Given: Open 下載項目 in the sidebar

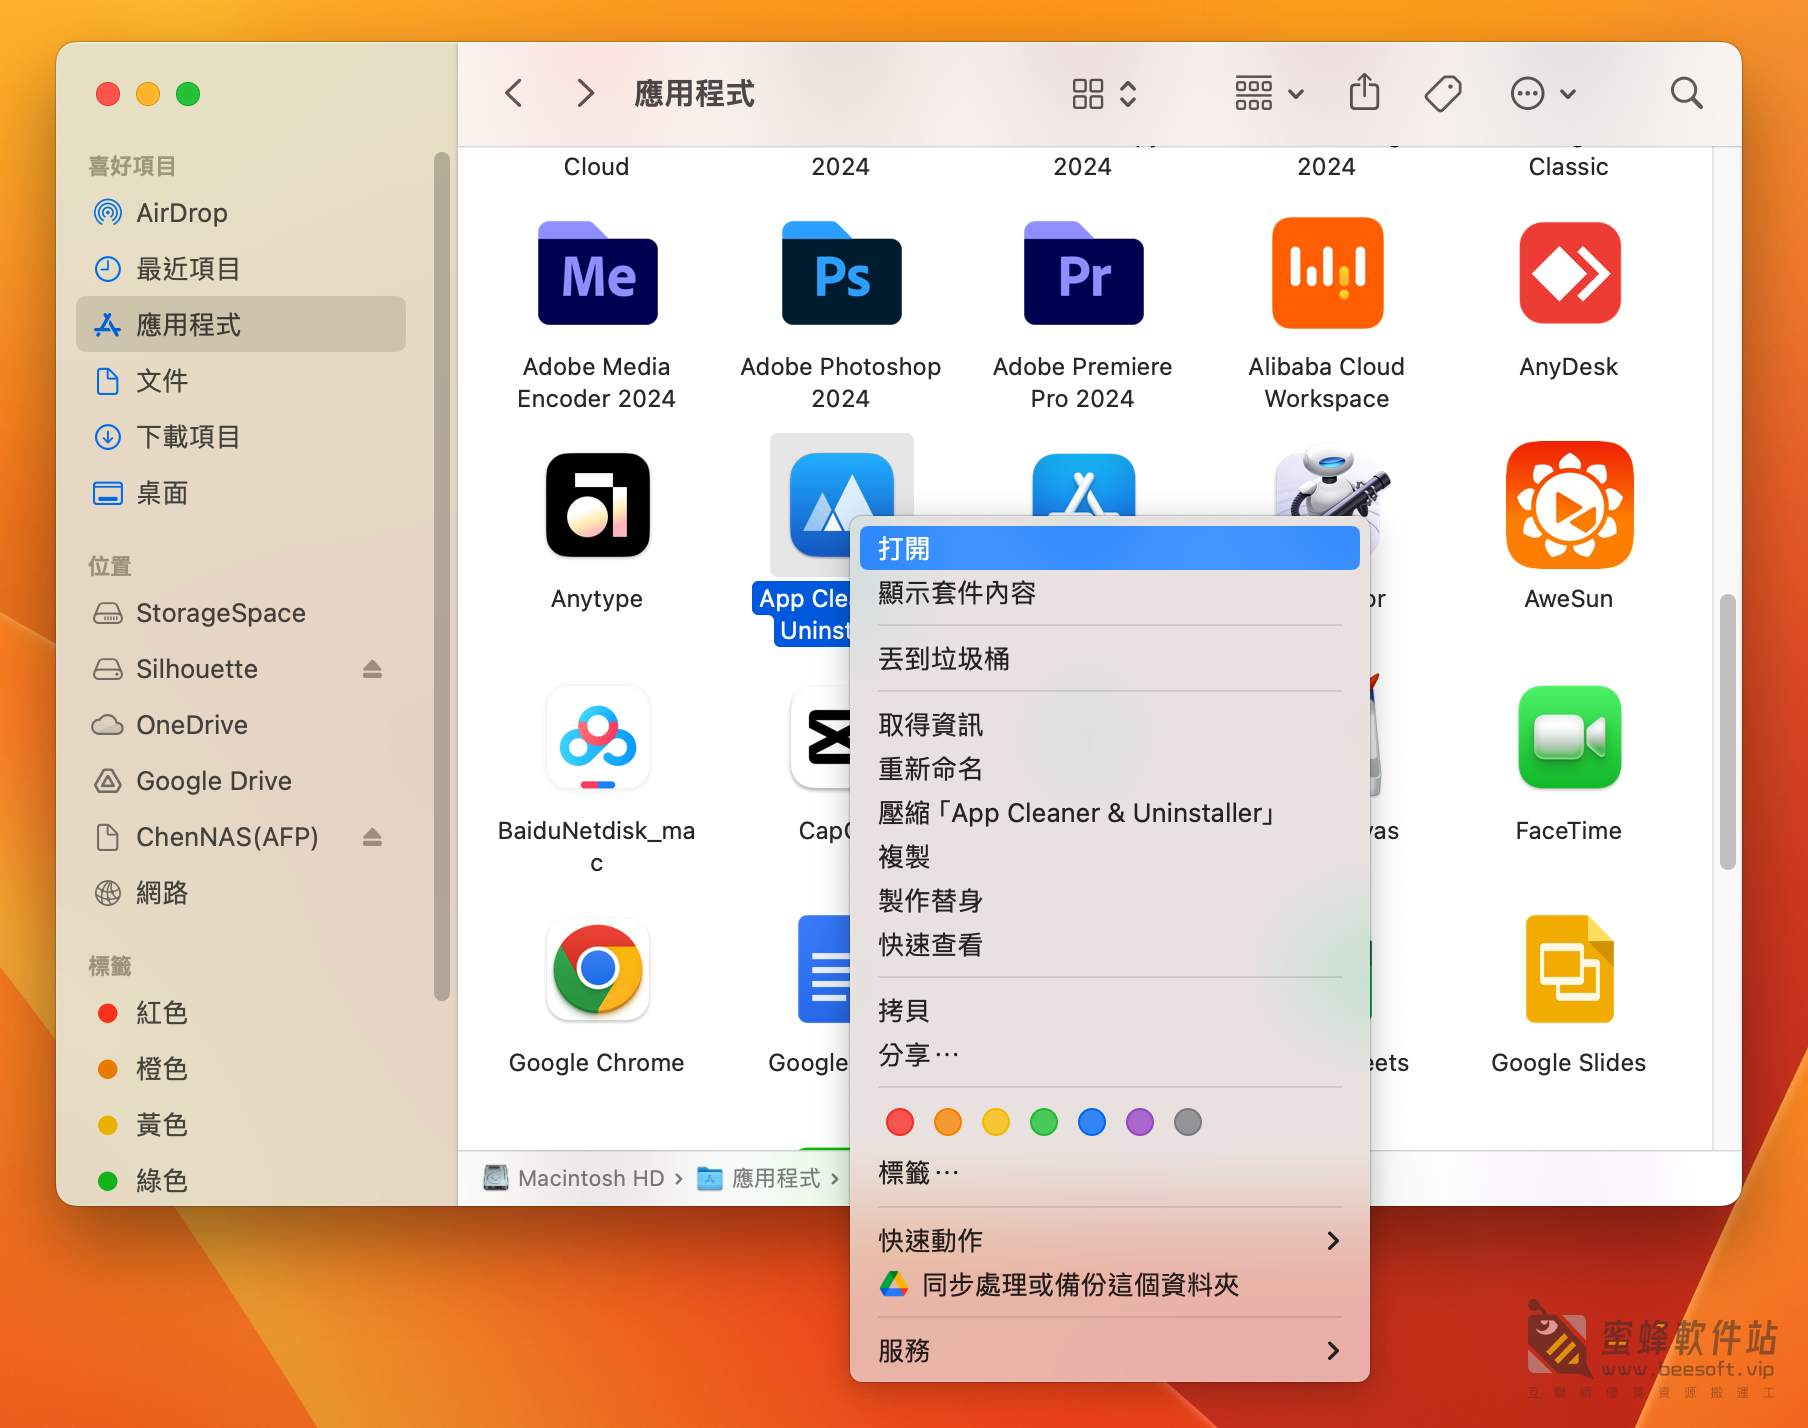Looking at the screenshot, I should [241, 437].
